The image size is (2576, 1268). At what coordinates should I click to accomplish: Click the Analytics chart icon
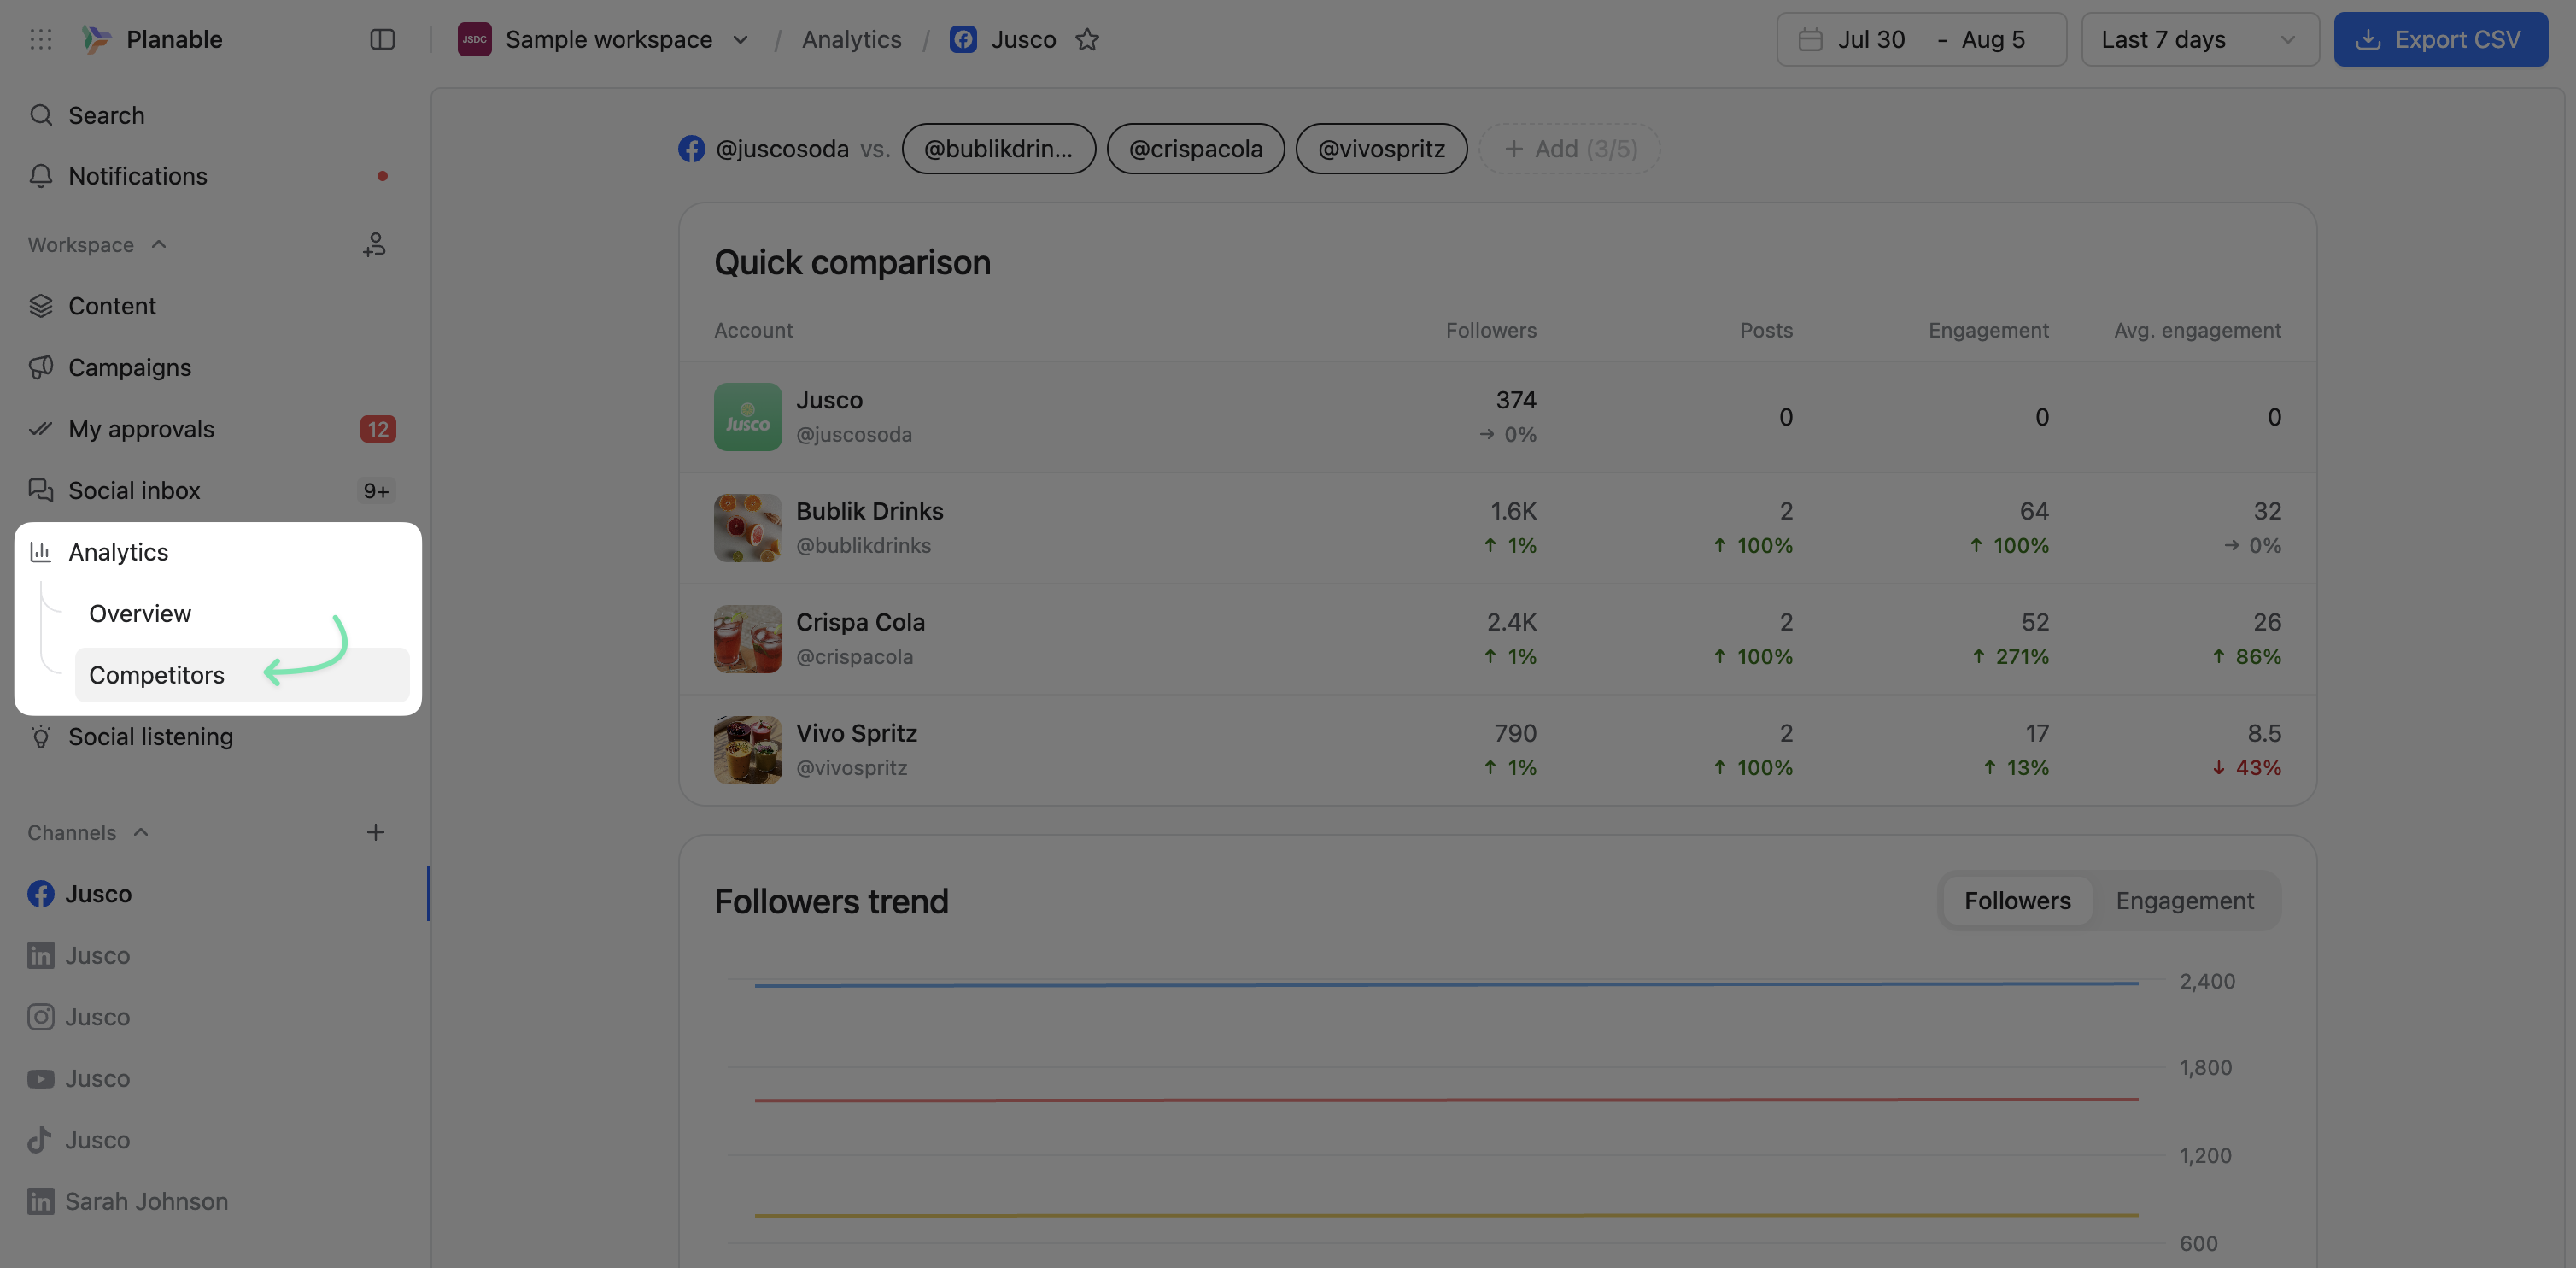41,551
